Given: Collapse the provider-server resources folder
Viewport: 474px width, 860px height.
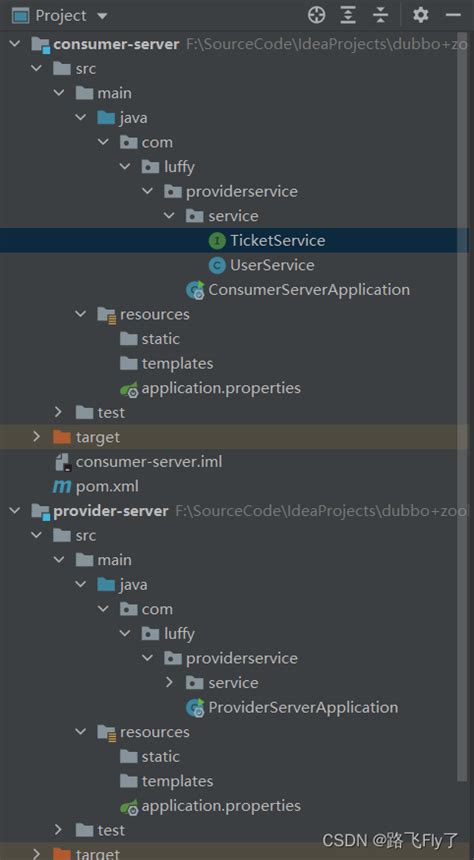Looking at the screenshot, I should [x=81, y=732].
